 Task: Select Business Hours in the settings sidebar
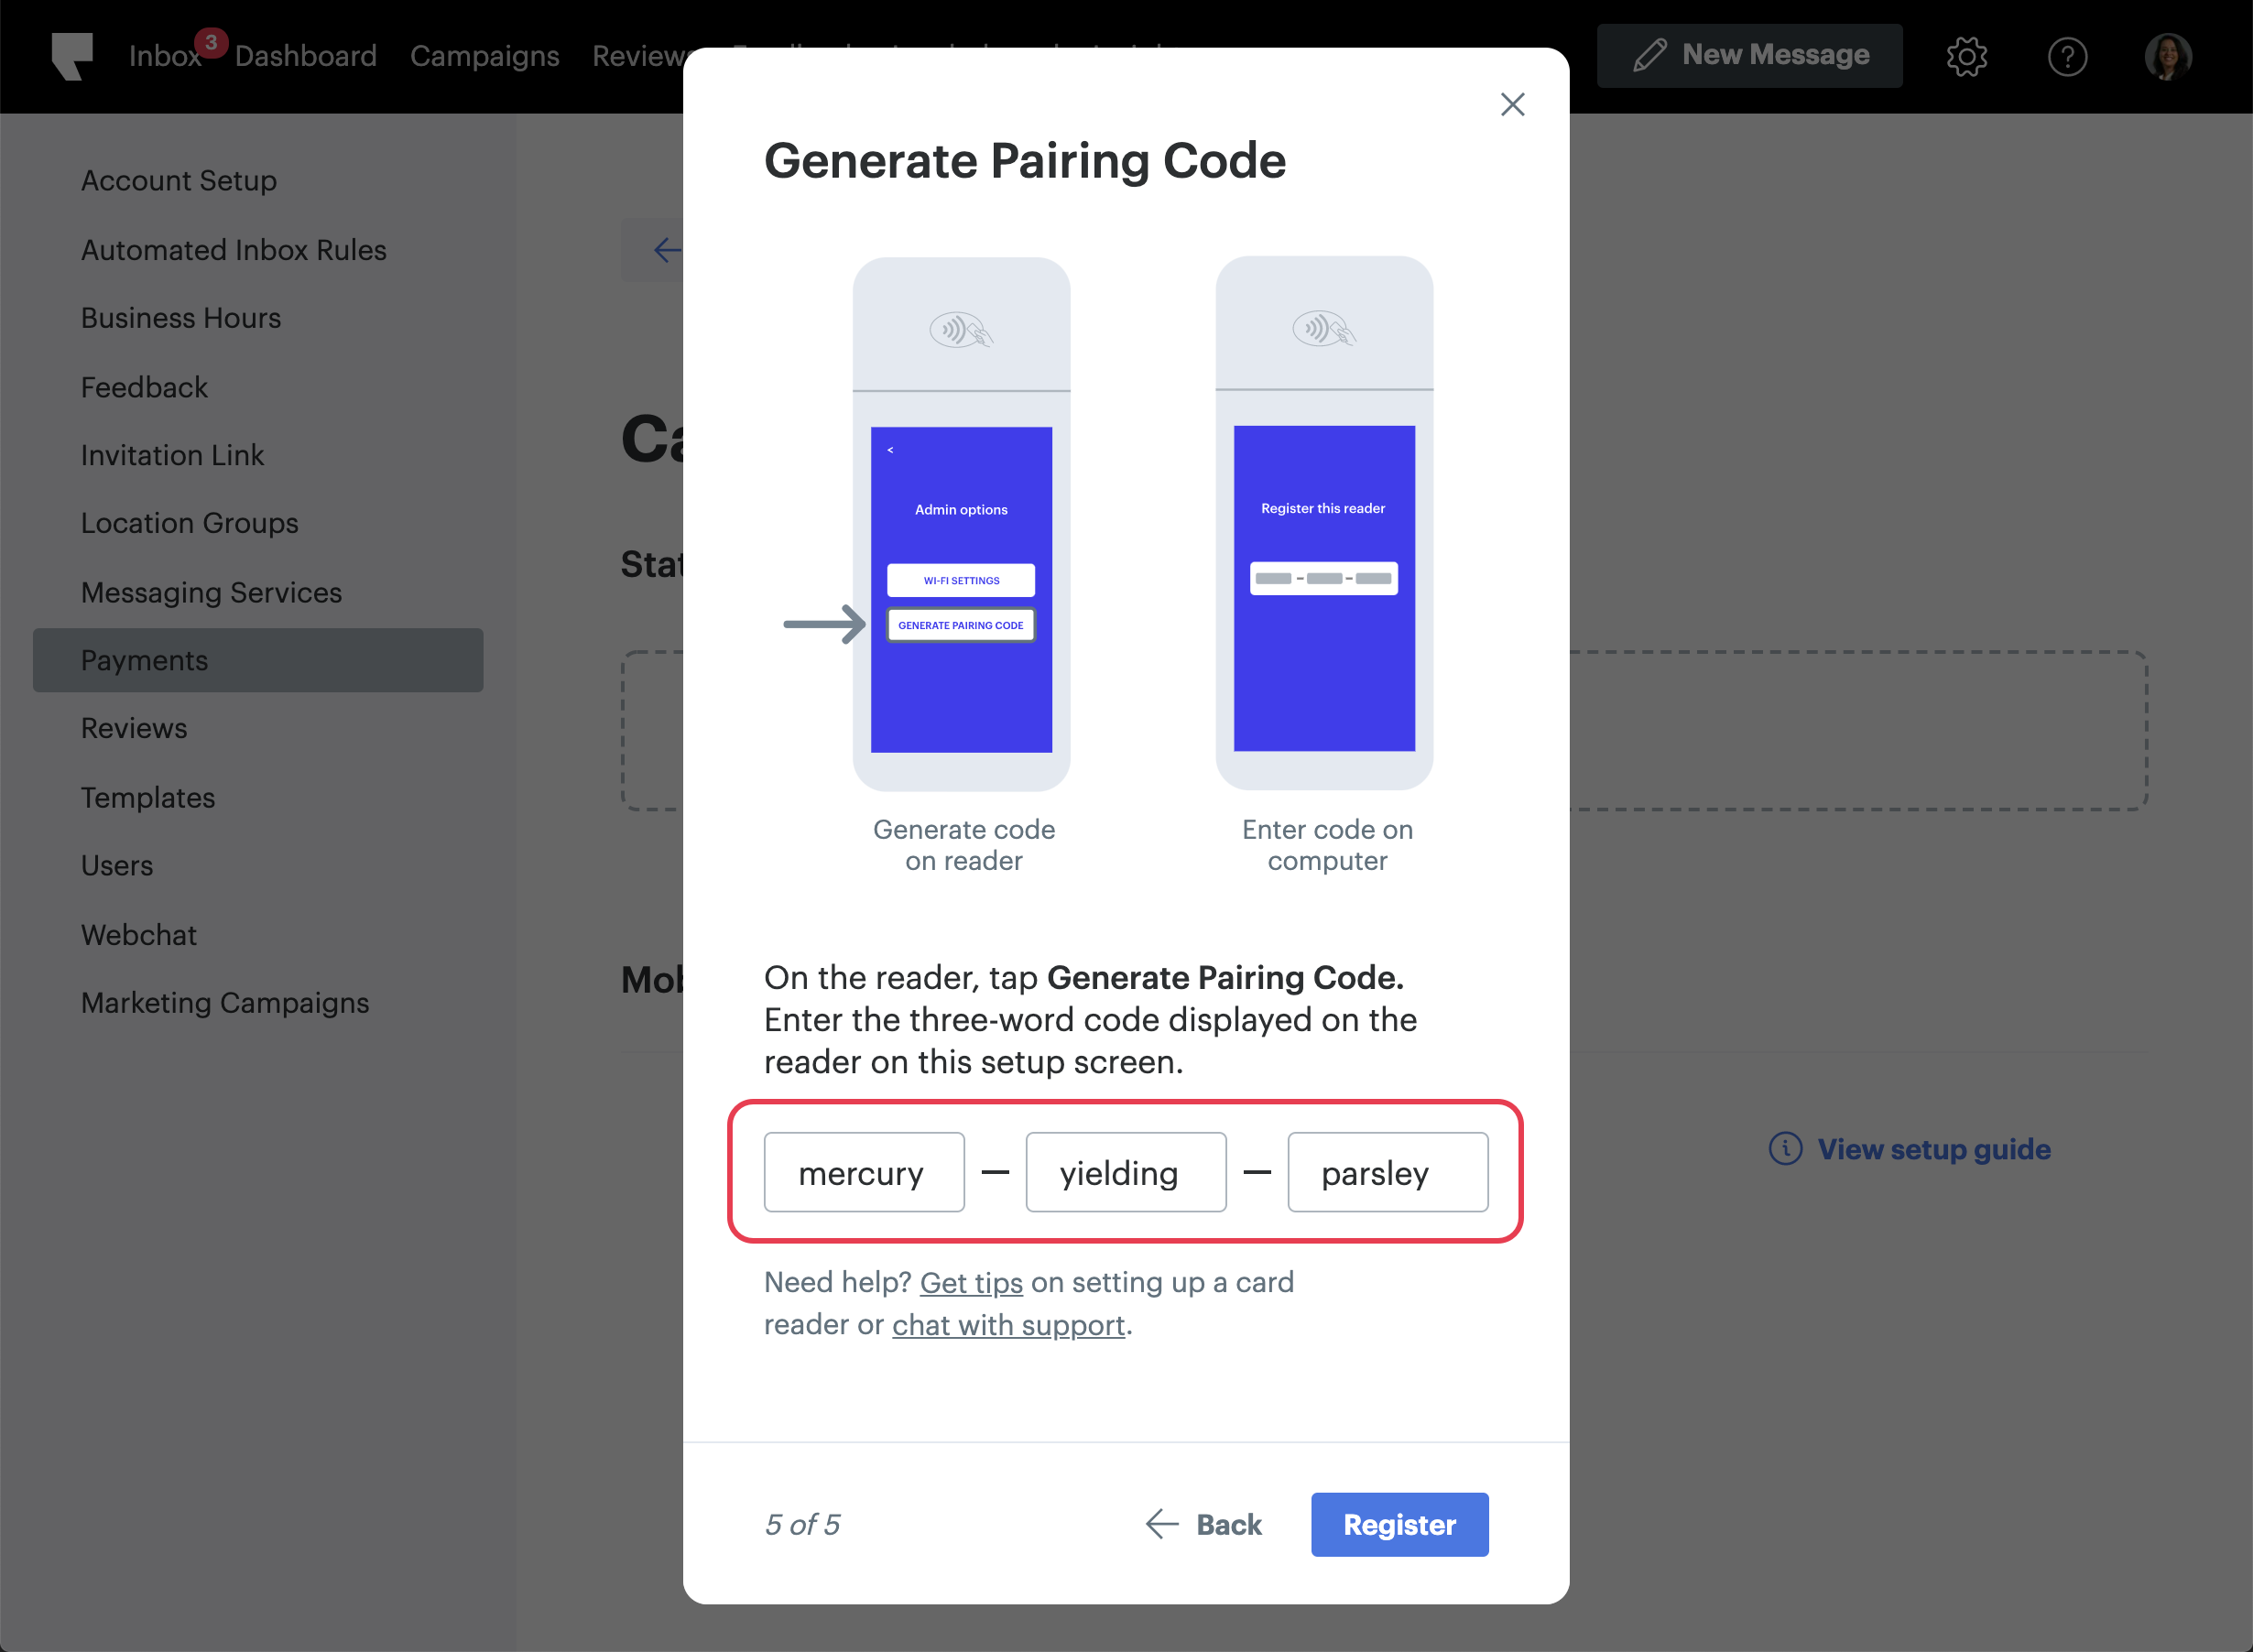tap(181, 318)
